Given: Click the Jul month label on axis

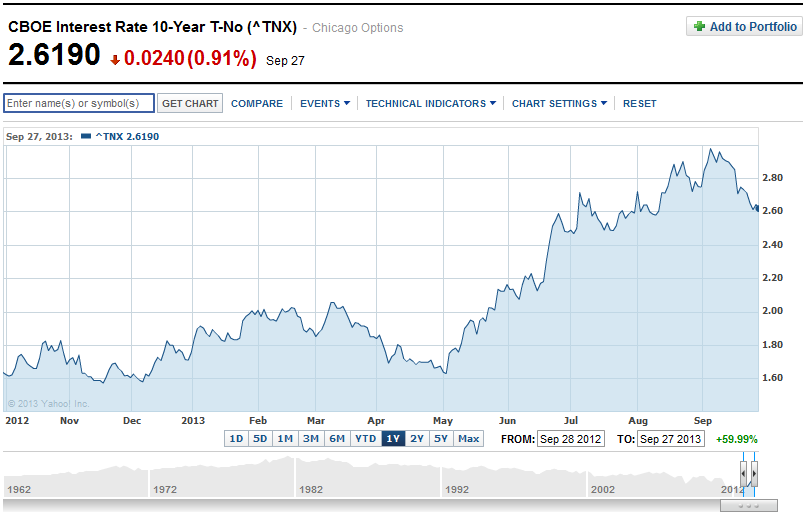Looking at the screenshot, I should click(571, 420).
